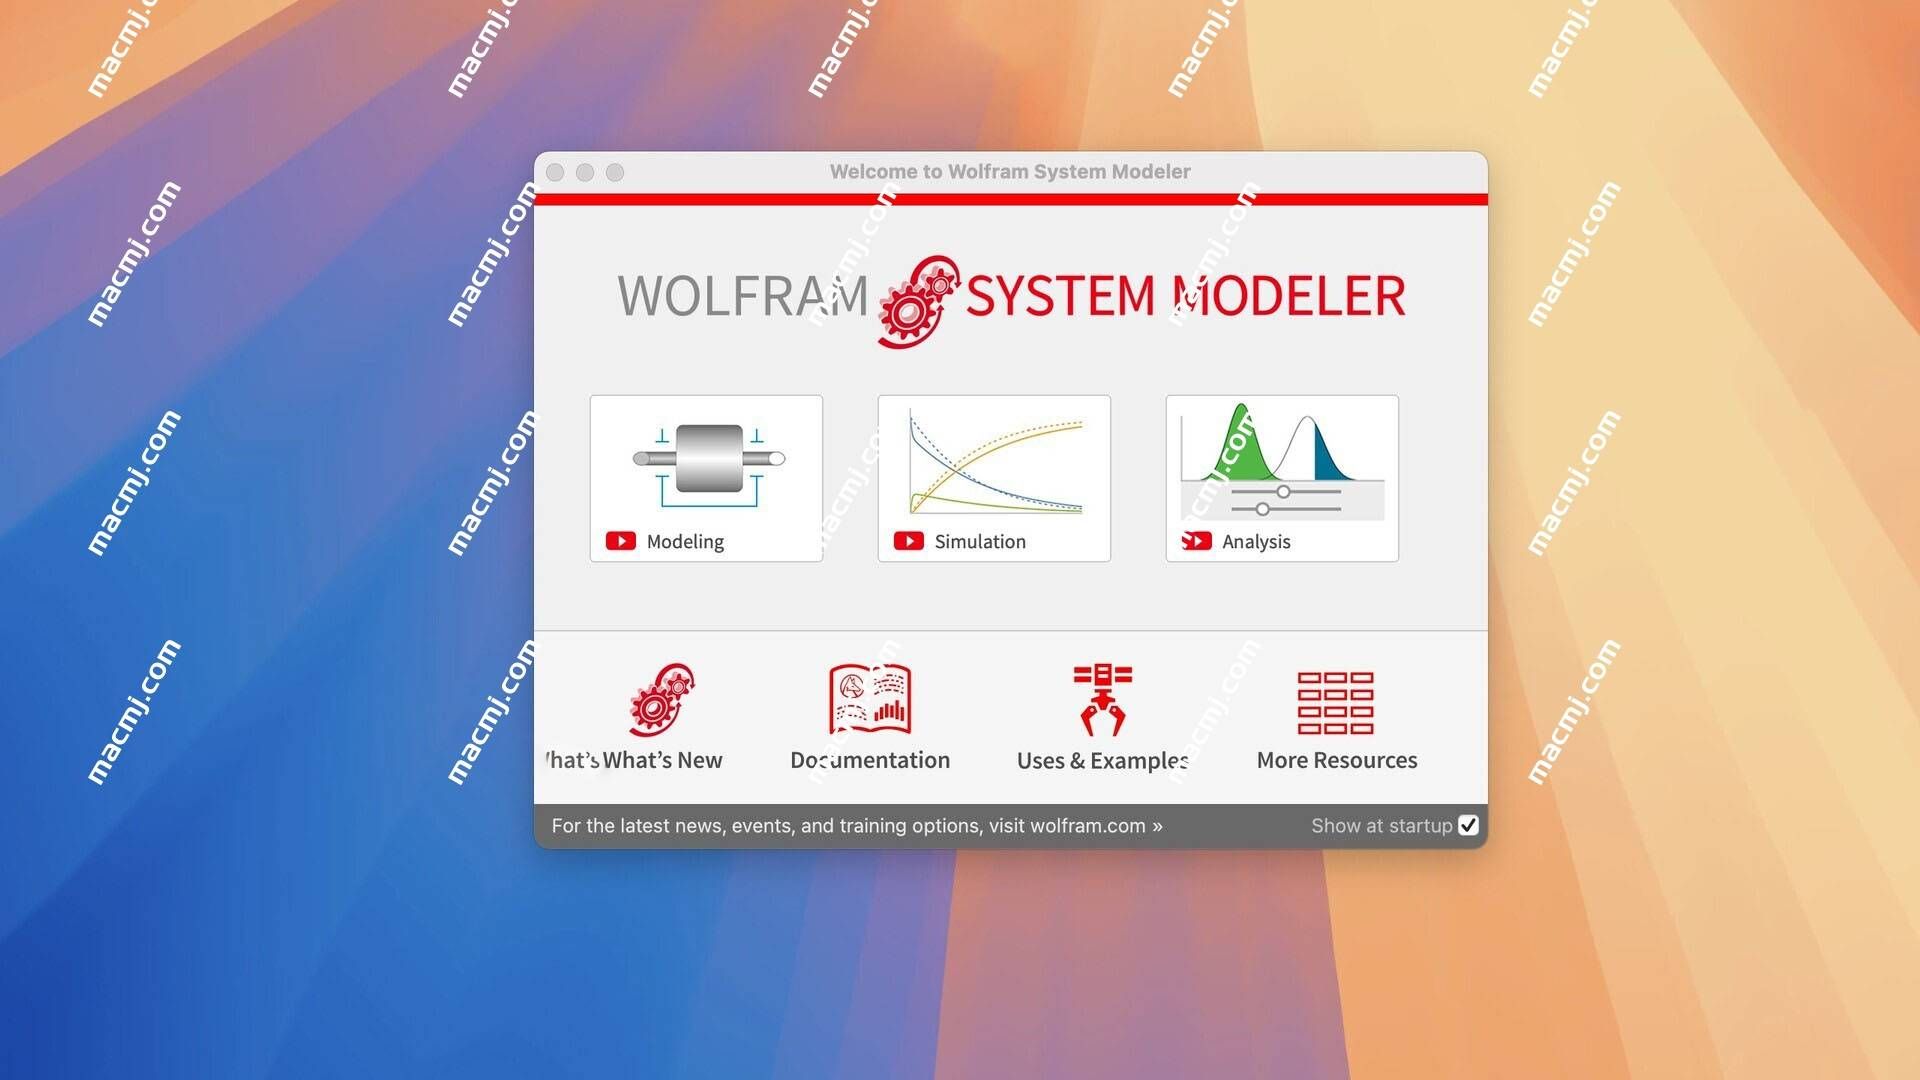
Task: Click the System Modeler gear logo
Action: [918, 301]
